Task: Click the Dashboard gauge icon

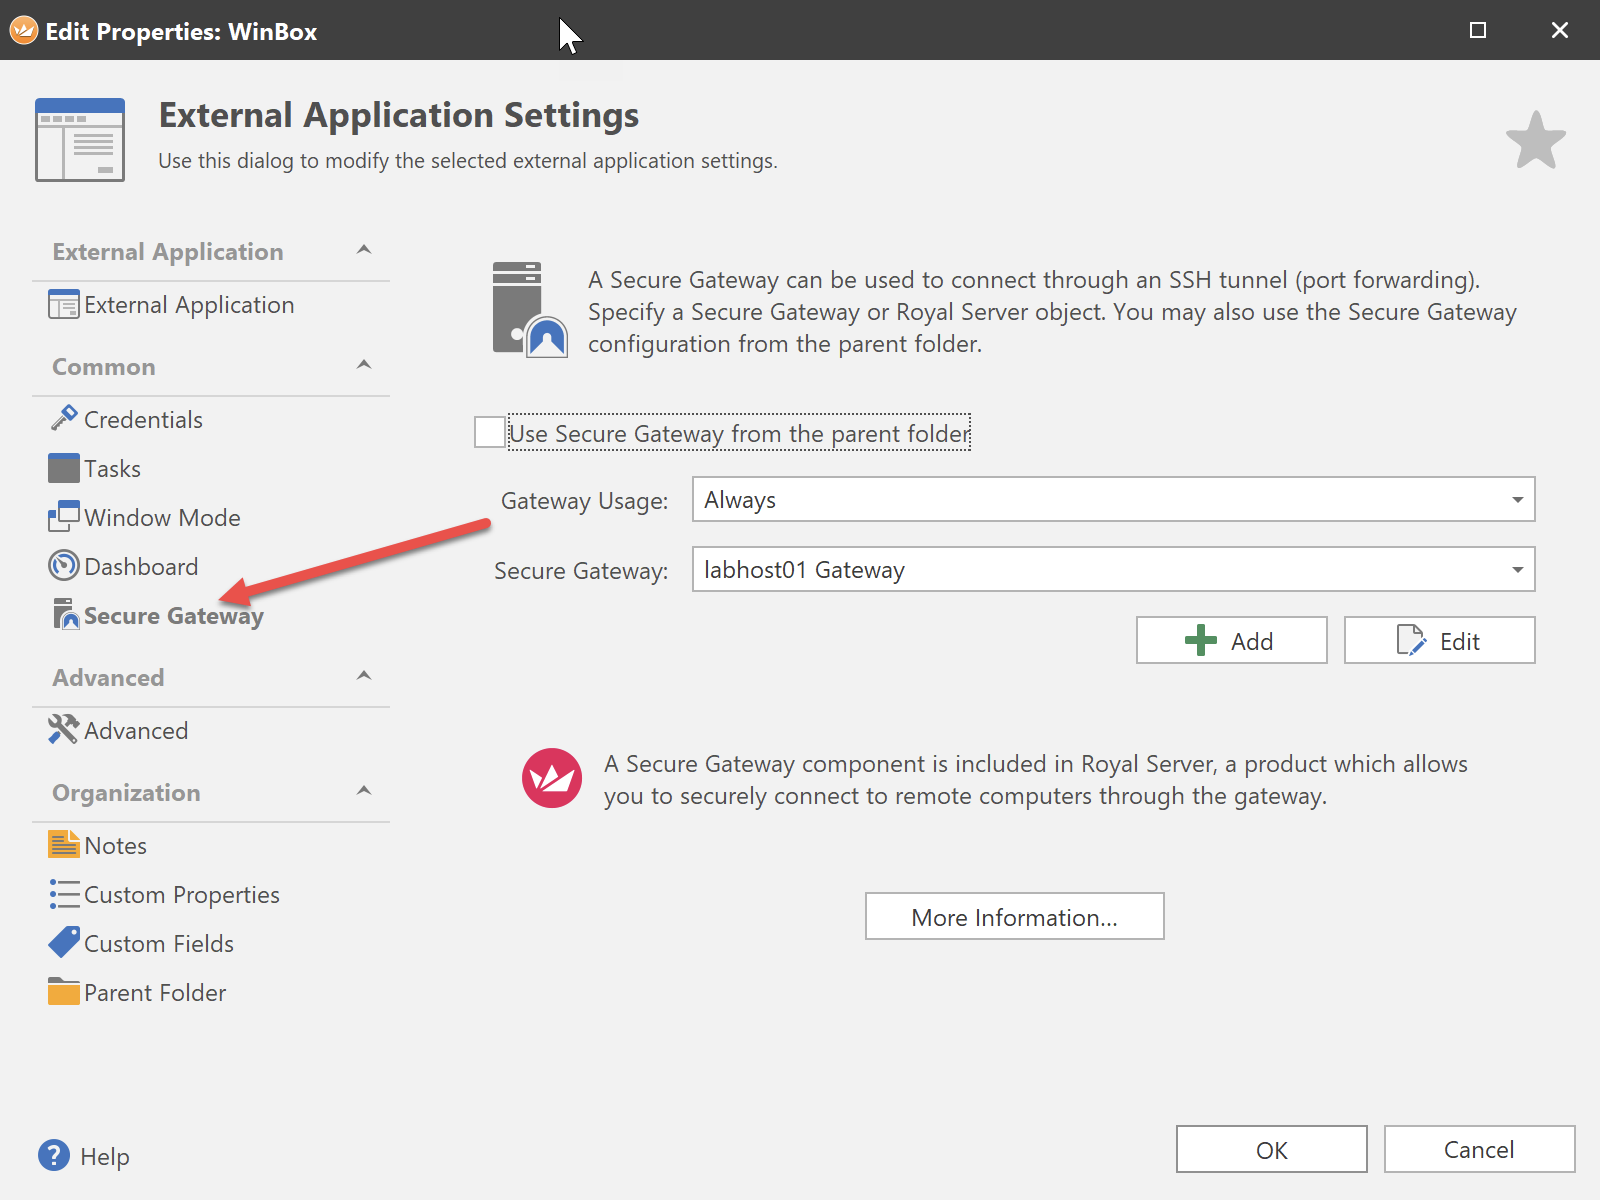Action: point(64,566)
